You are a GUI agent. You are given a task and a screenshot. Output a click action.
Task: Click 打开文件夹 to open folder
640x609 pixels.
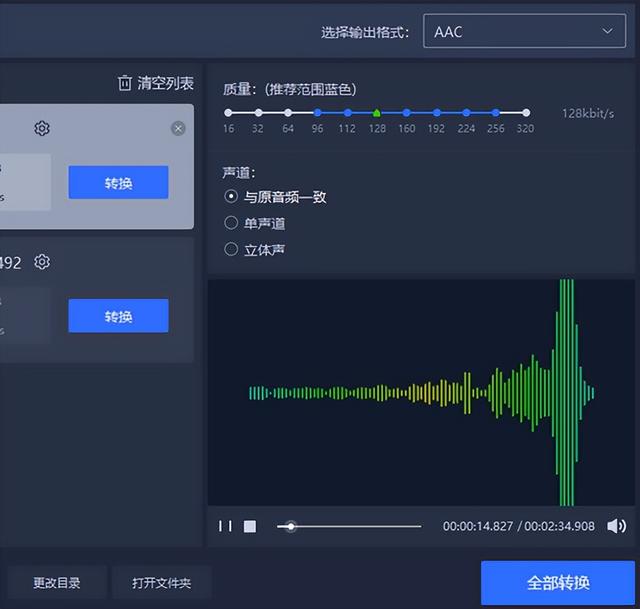tap(161, 582)
